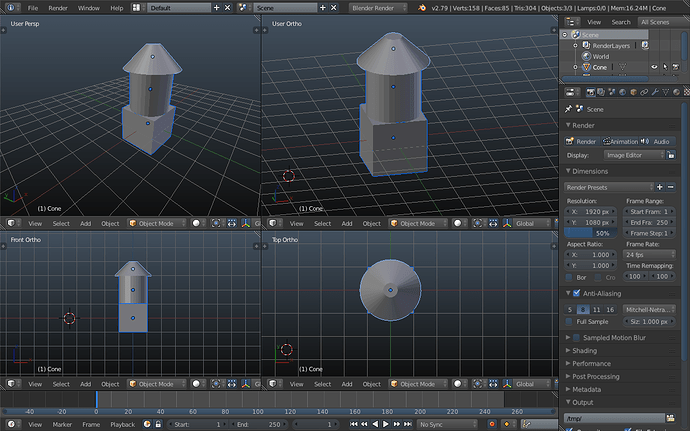Click the pin icon beside Scene
The width and height of the screenshot is (690, 431).
click(569, 109)
